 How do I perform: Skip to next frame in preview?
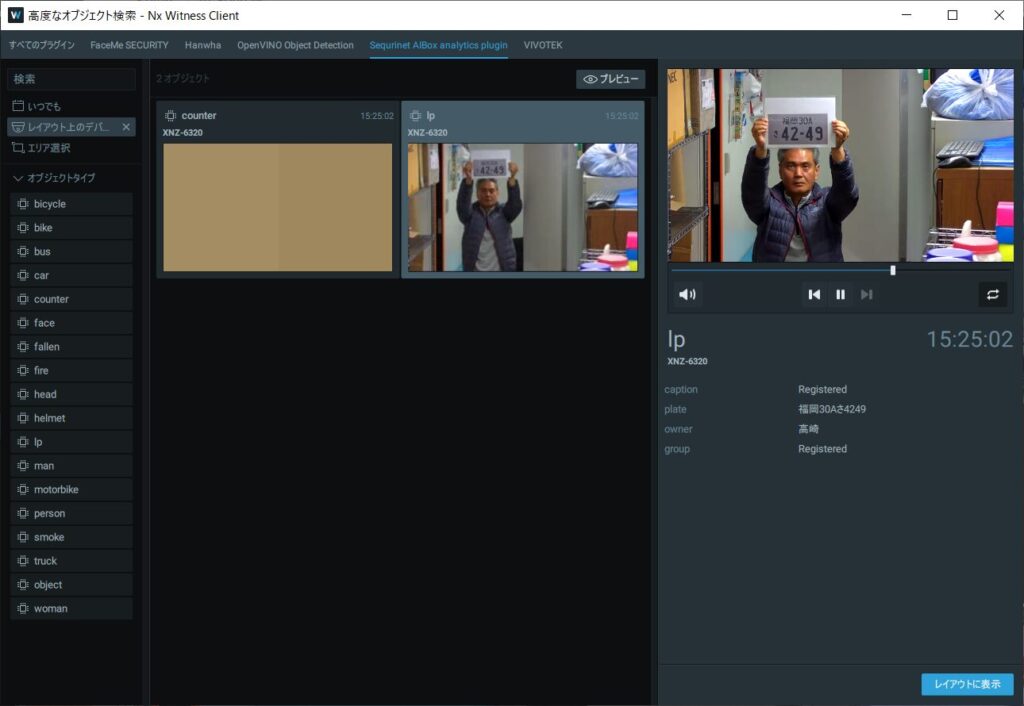(866, 294)
